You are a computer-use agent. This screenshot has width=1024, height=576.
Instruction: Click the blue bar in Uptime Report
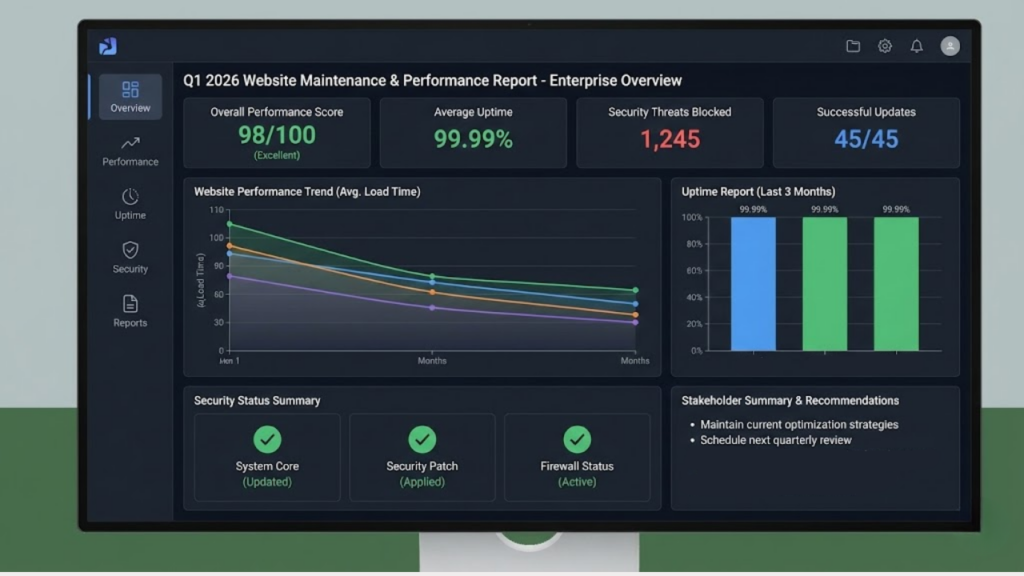coord(753,284)
